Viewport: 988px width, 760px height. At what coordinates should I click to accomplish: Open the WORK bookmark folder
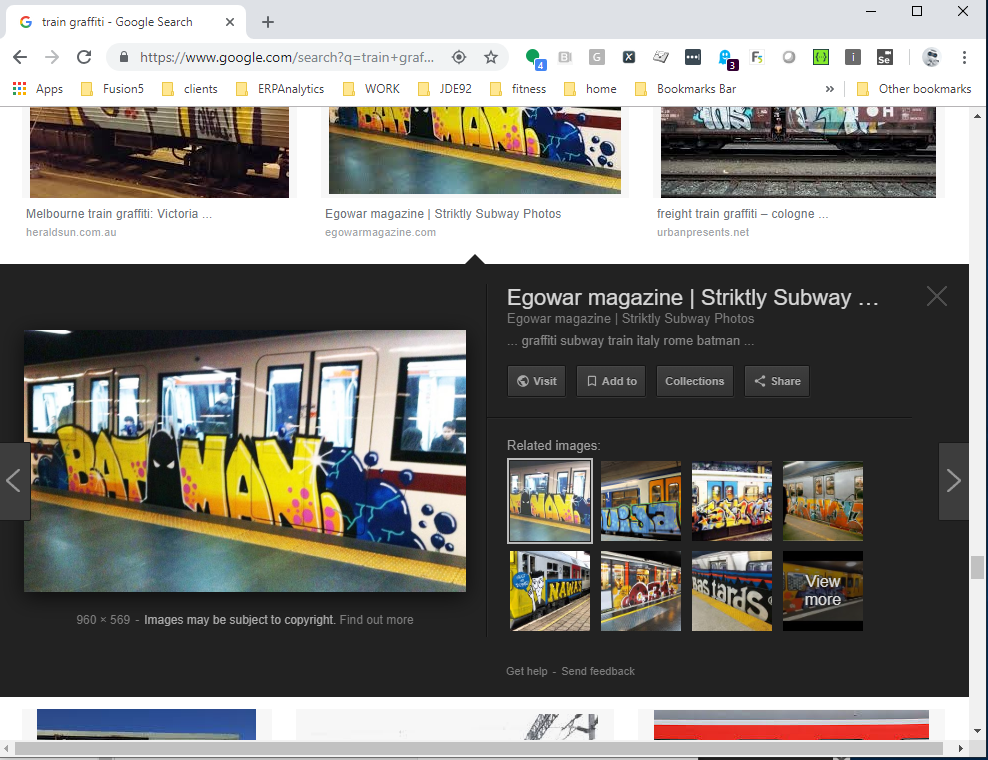371,89
